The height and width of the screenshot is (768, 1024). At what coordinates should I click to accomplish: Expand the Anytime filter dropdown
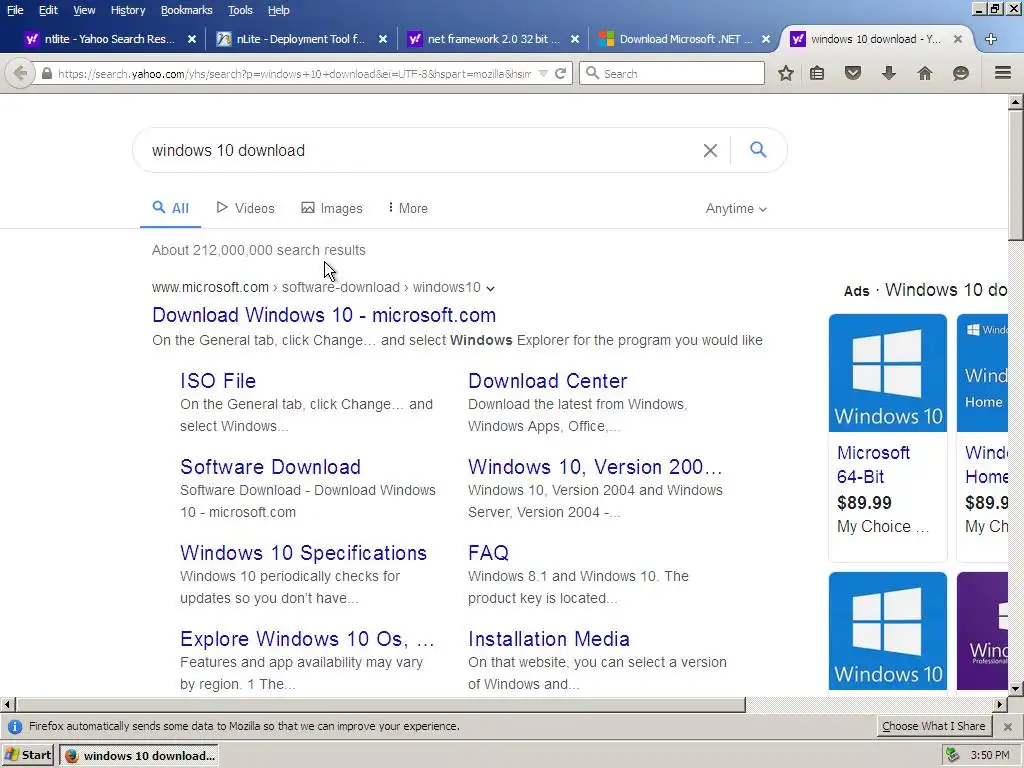(736, 208)
